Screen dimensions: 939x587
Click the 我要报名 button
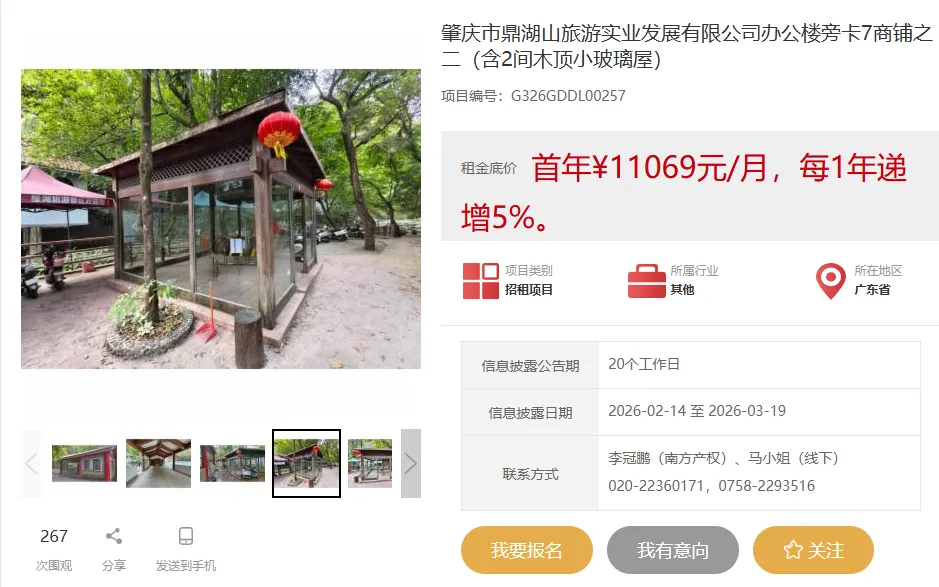coord(527,550)
